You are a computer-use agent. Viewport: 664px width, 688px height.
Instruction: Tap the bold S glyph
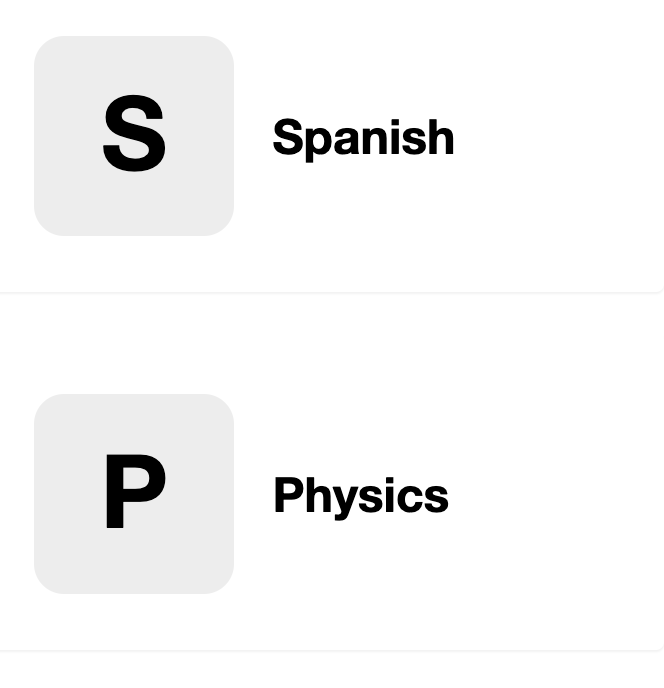pyautogui.click(x=134, y=133)
